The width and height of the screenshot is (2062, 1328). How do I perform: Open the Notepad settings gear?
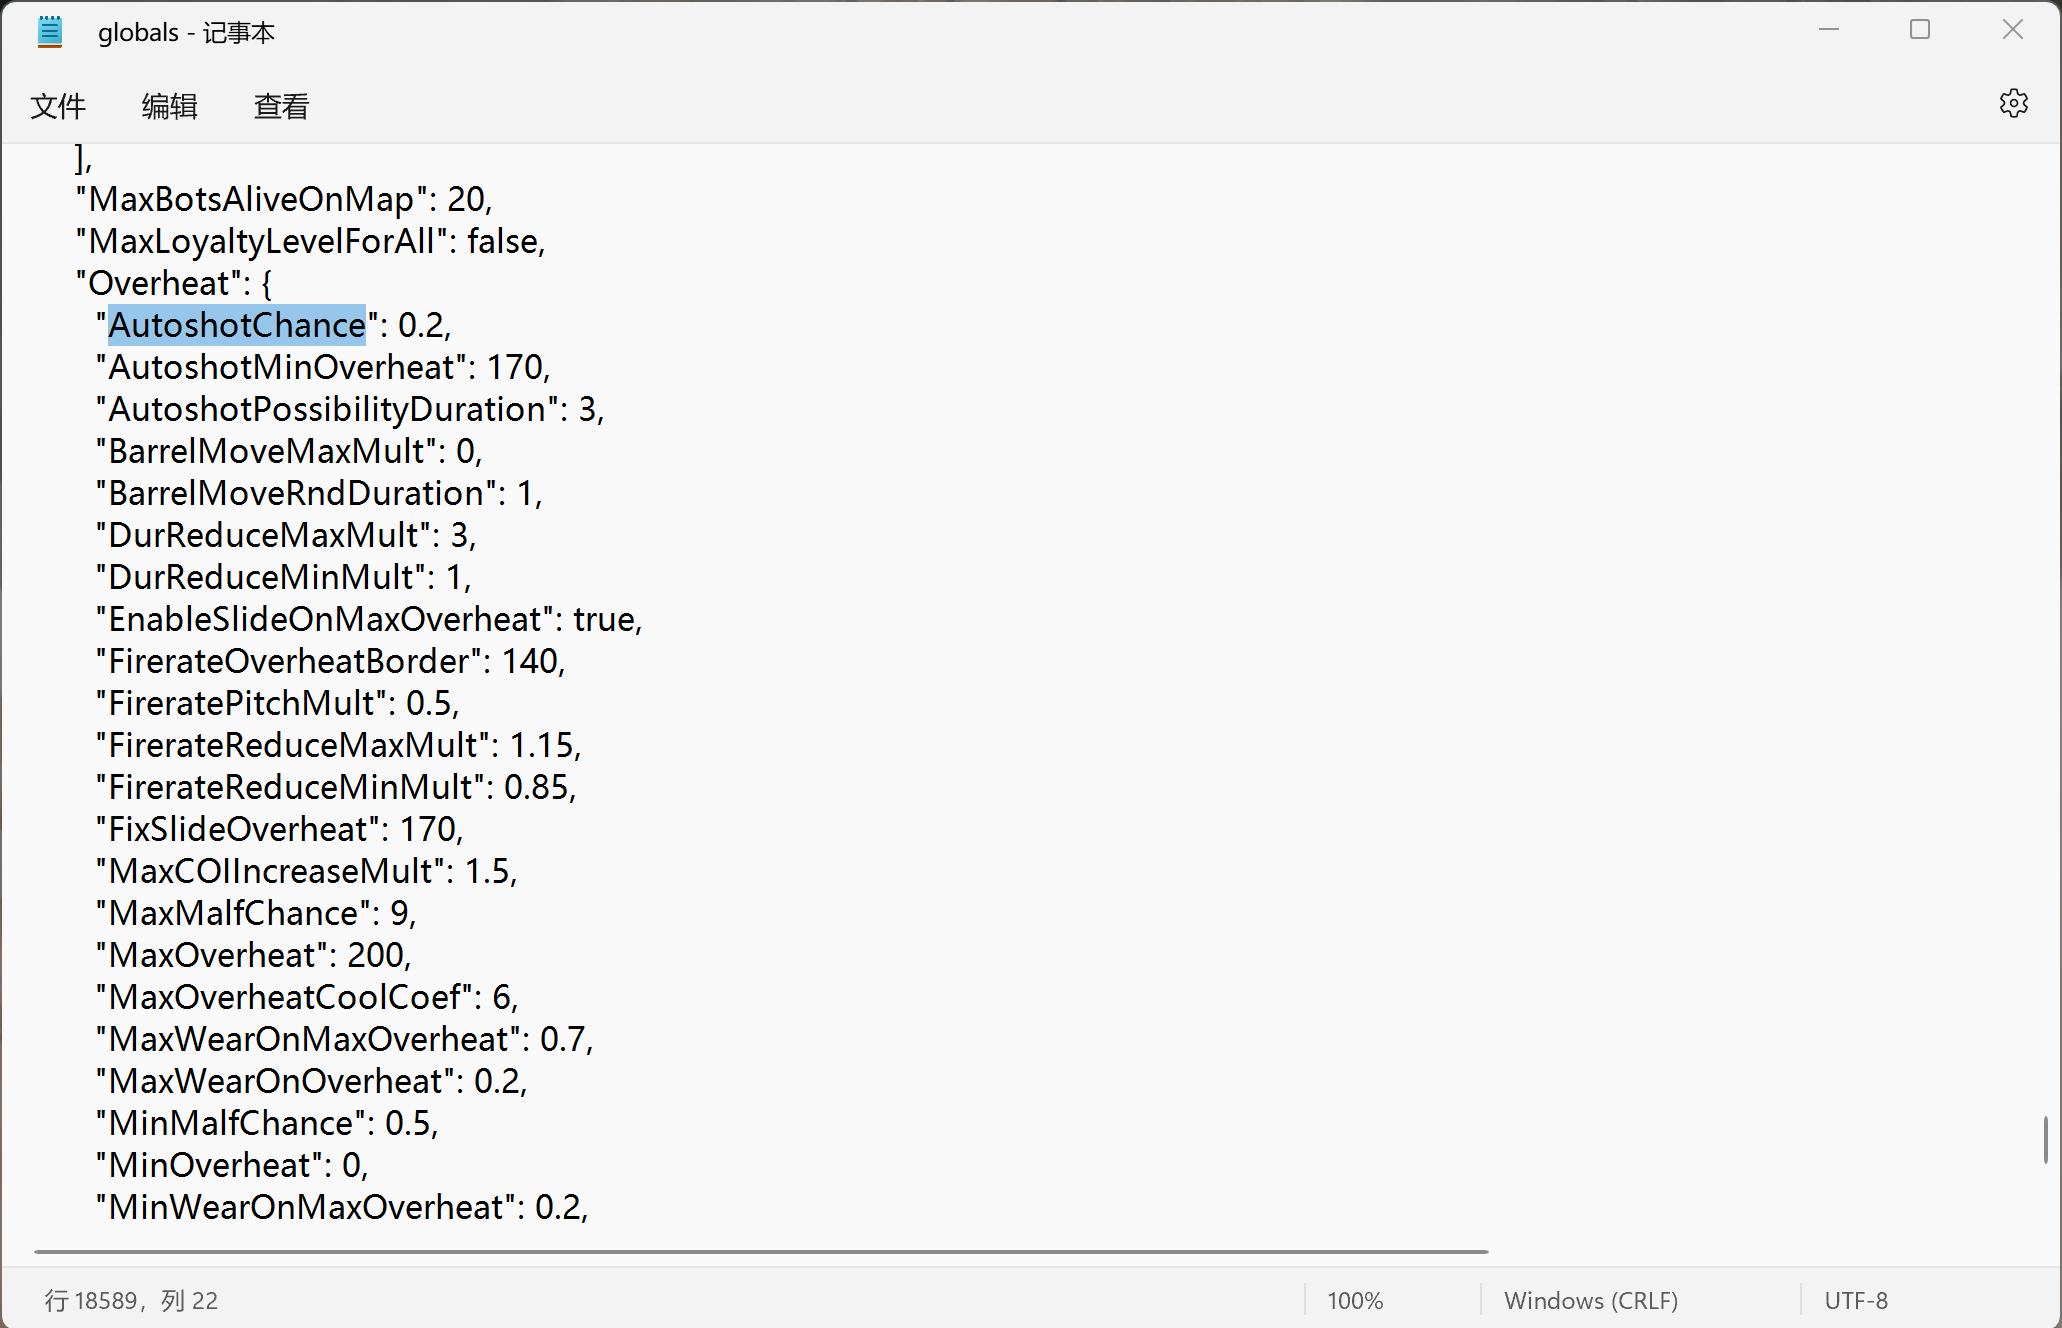pyautogui.click(x=2013, y=104)
